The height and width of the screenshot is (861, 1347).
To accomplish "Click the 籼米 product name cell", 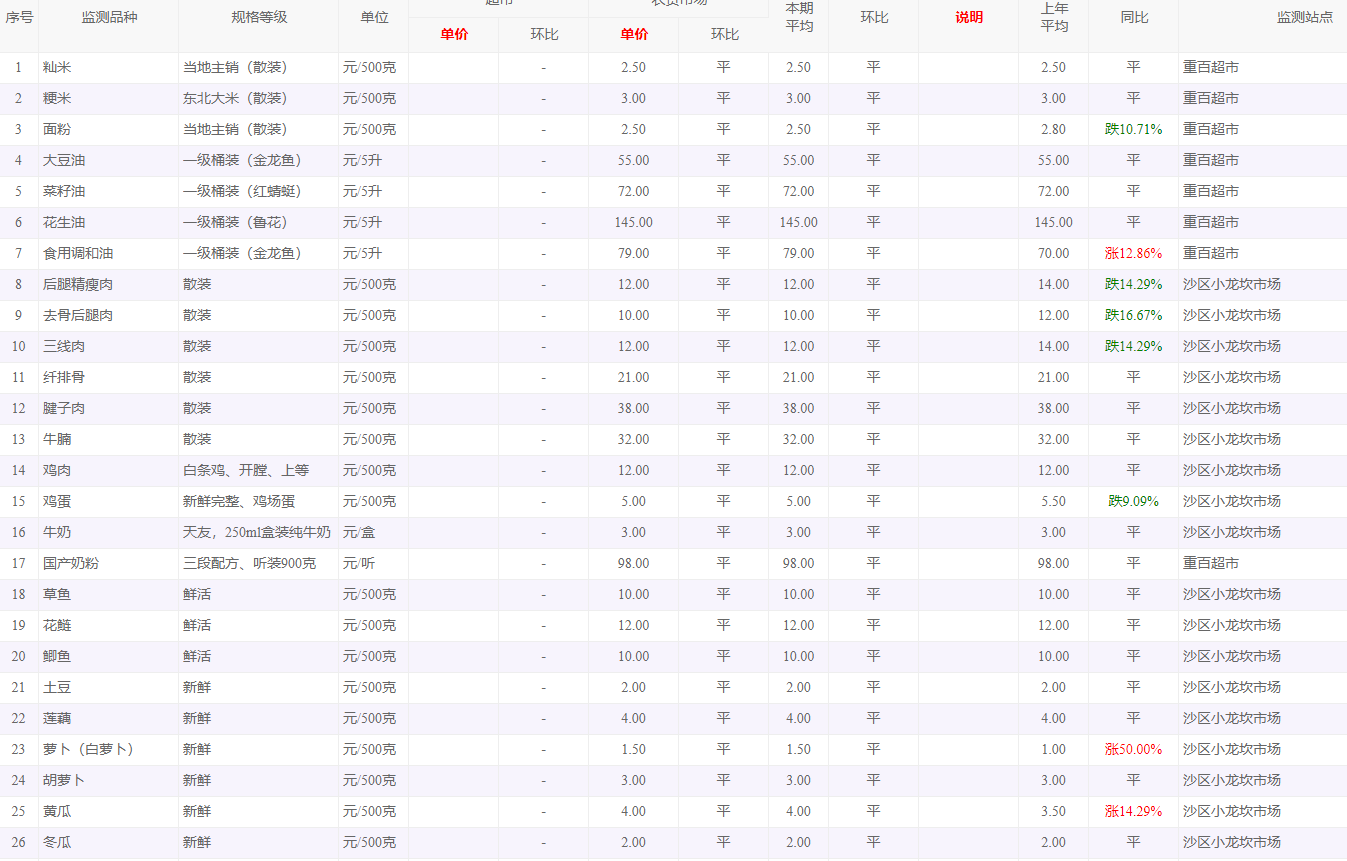I will (x=57, y=68).
